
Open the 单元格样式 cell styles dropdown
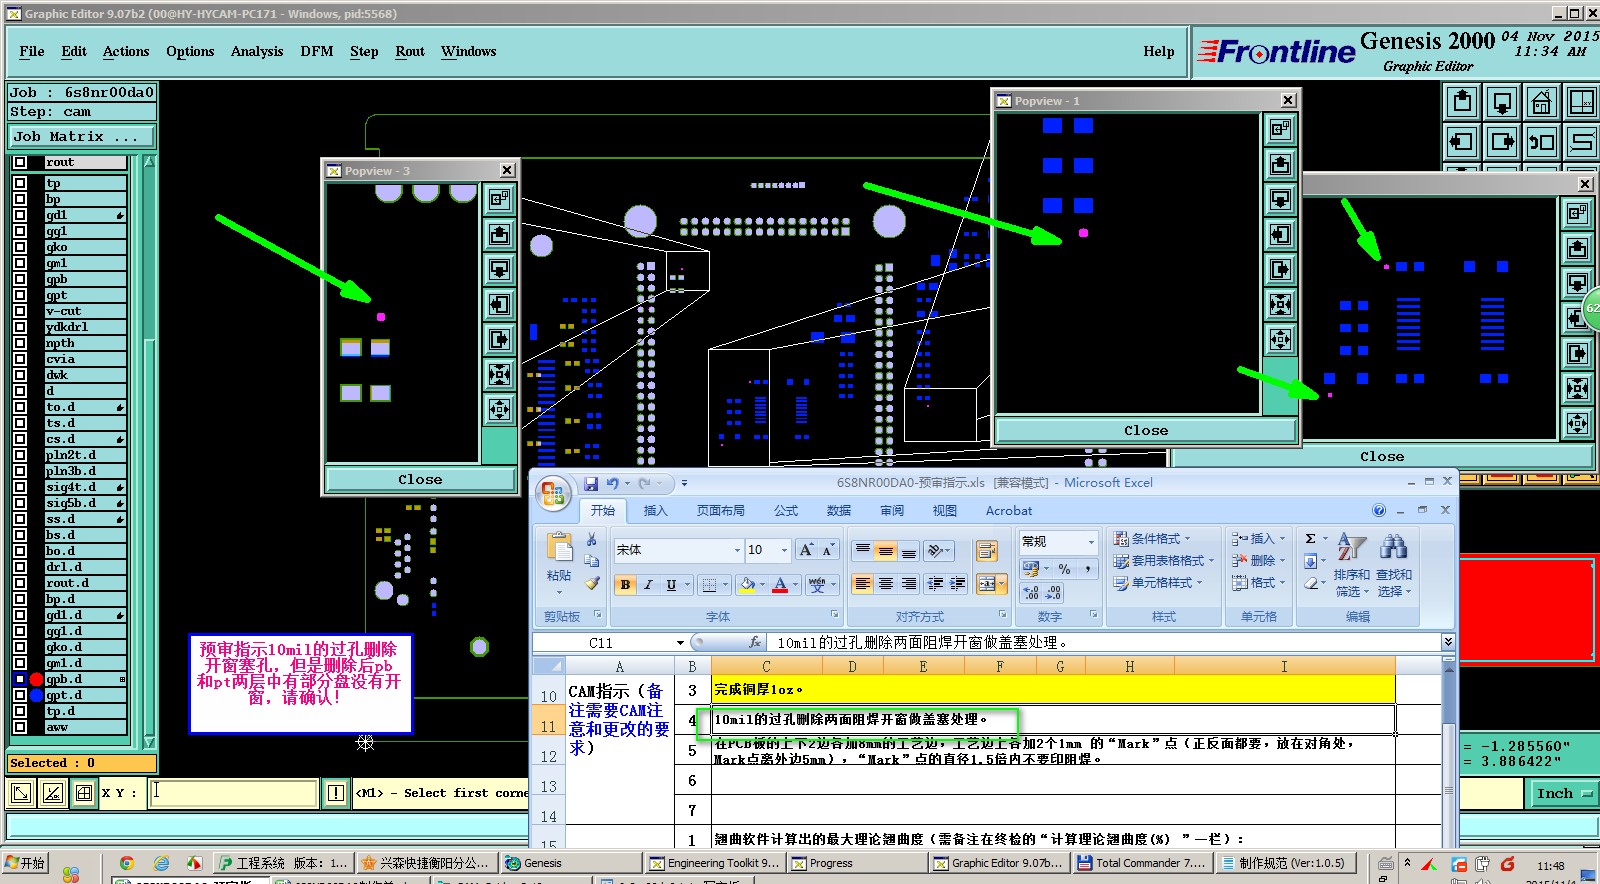pos(1157,583)
